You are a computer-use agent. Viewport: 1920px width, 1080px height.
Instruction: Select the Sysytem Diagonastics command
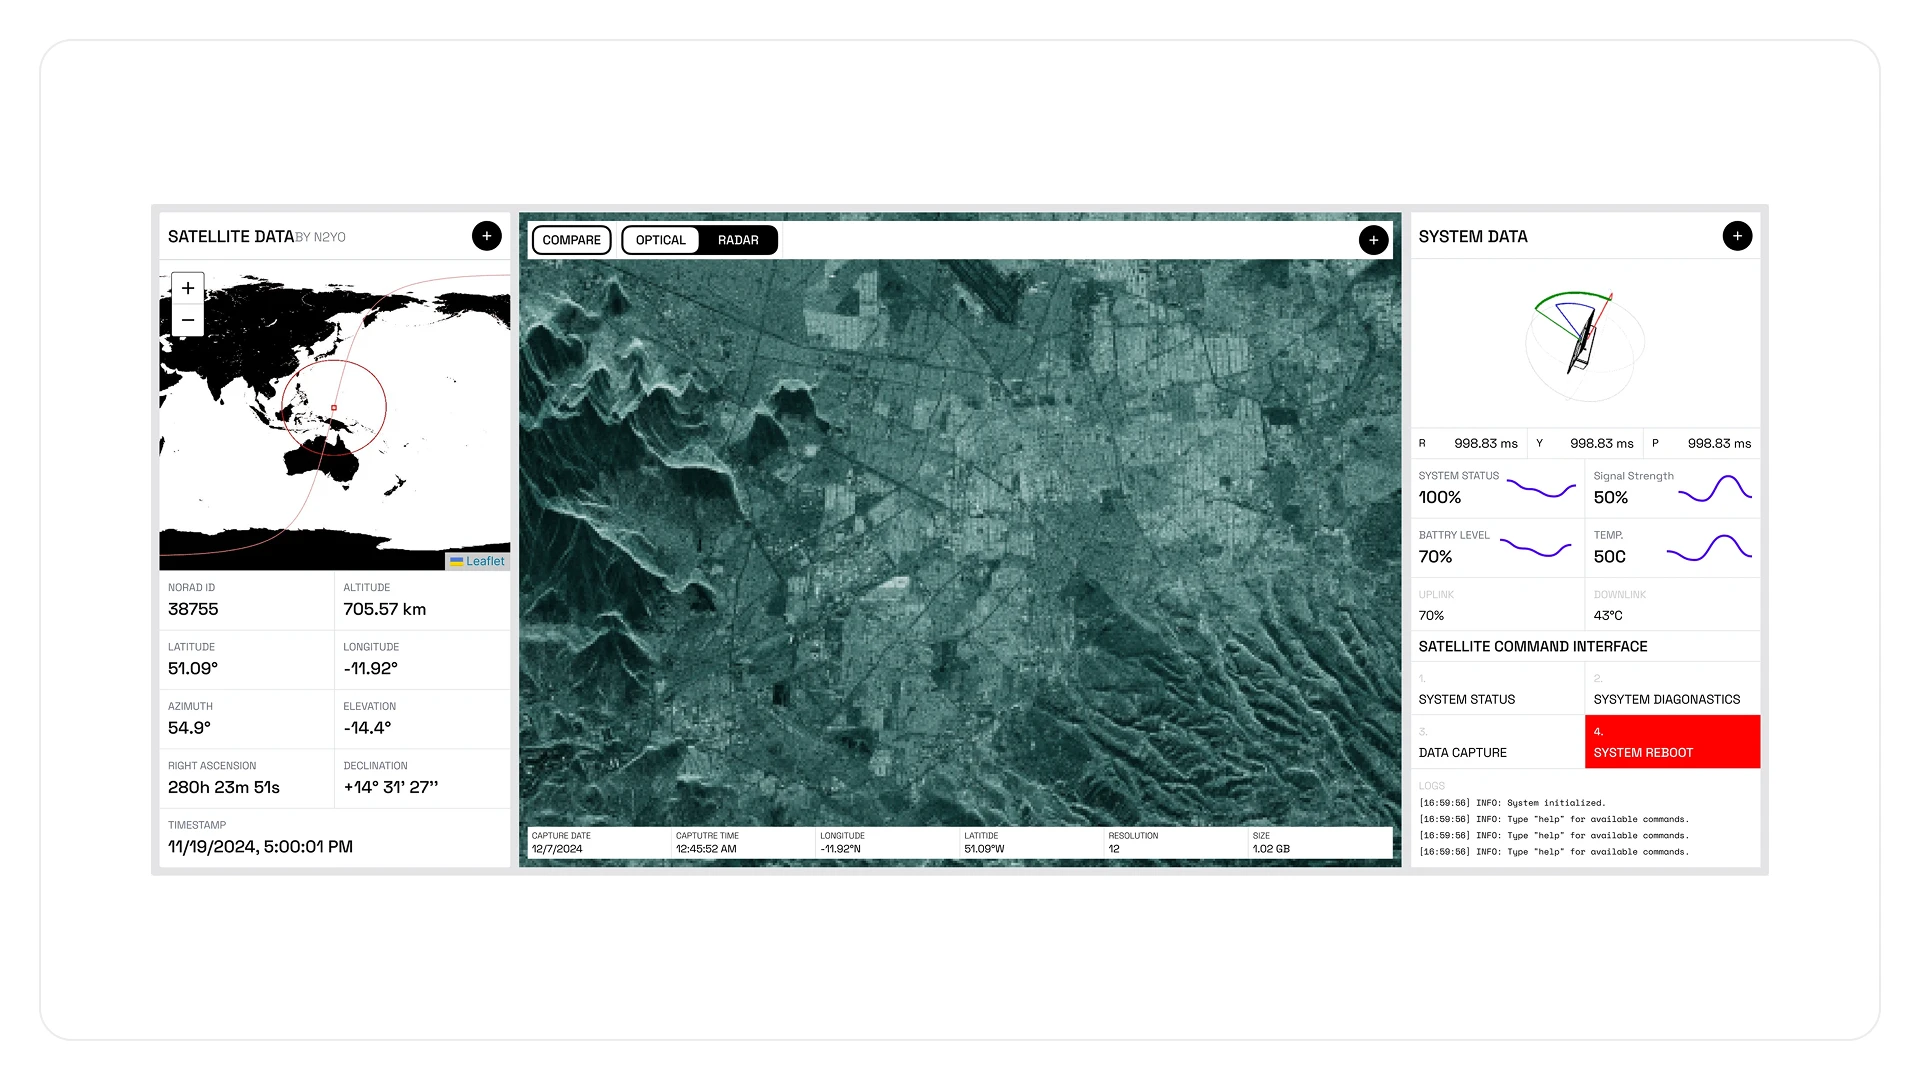1672,689
